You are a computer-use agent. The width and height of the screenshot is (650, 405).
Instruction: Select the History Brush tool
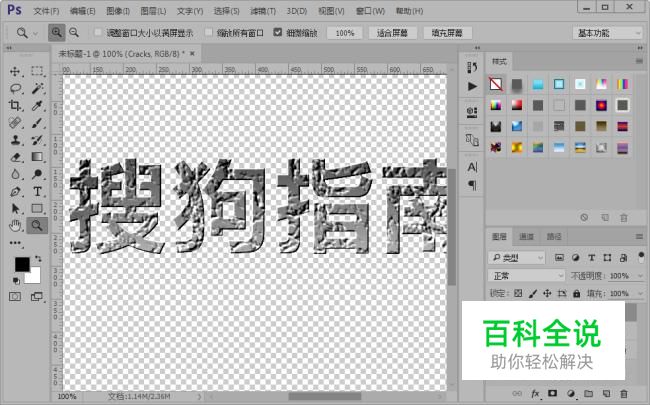(x=37, y=140)
